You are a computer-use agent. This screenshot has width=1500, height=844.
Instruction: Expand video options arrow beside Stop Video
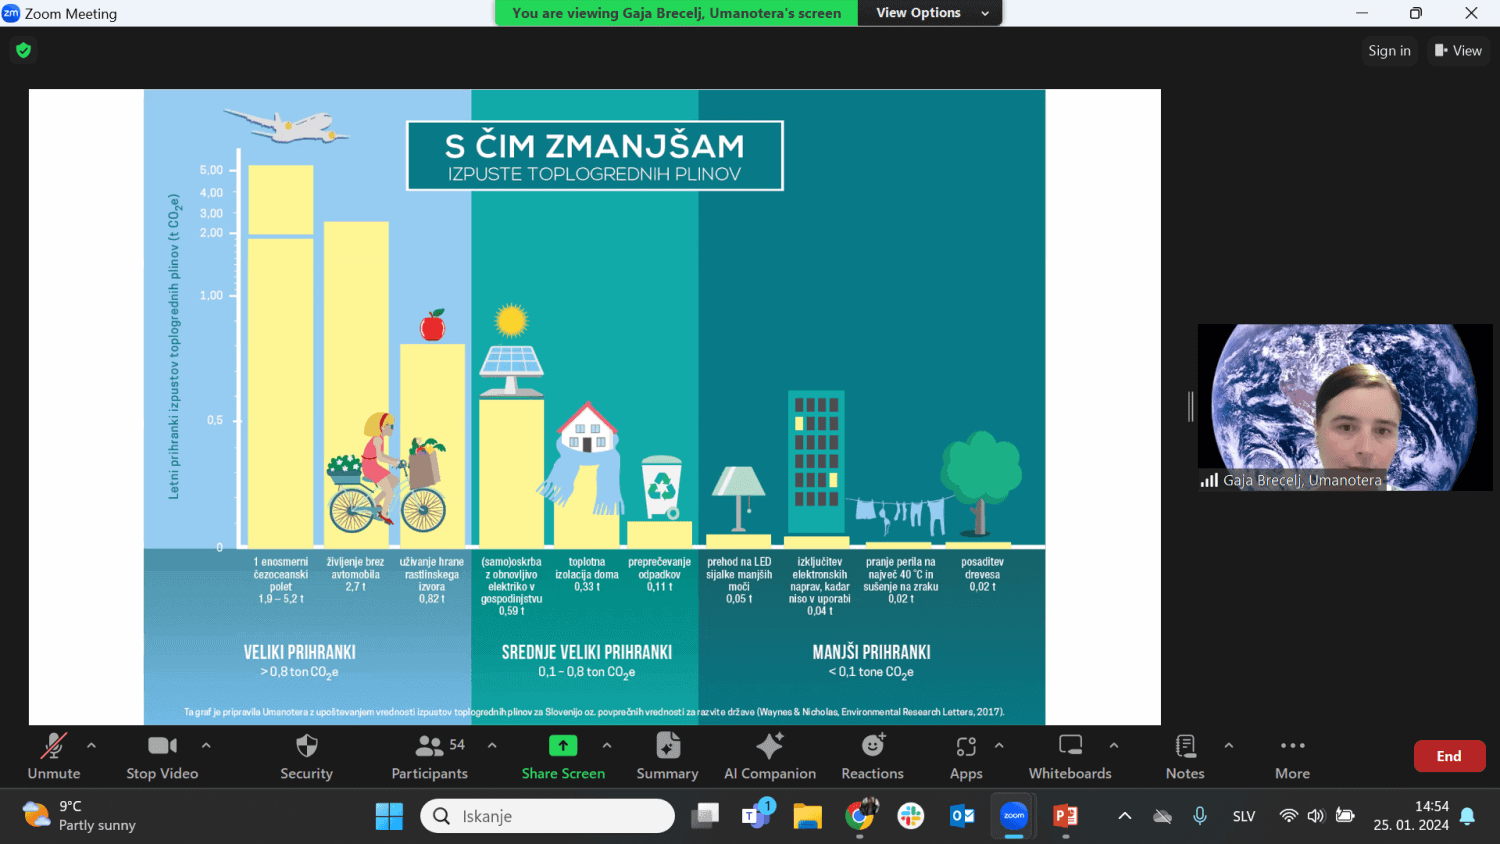(206, 745)
